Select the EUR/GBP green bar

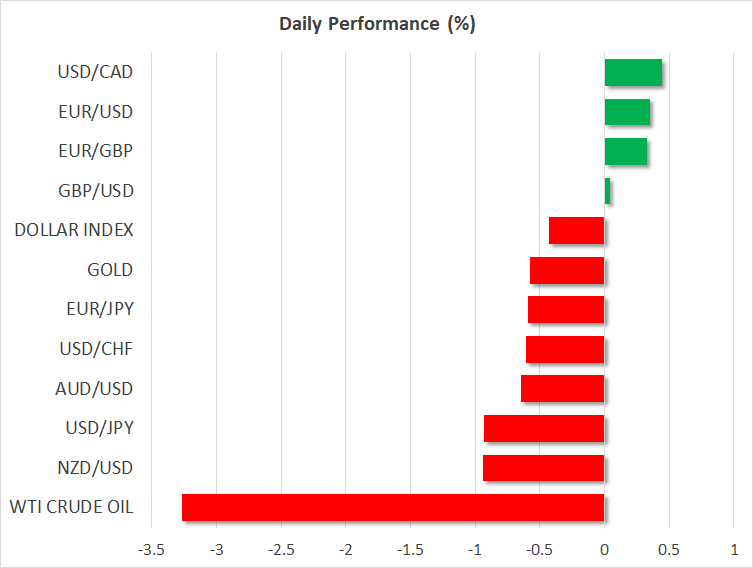[625, 152]
